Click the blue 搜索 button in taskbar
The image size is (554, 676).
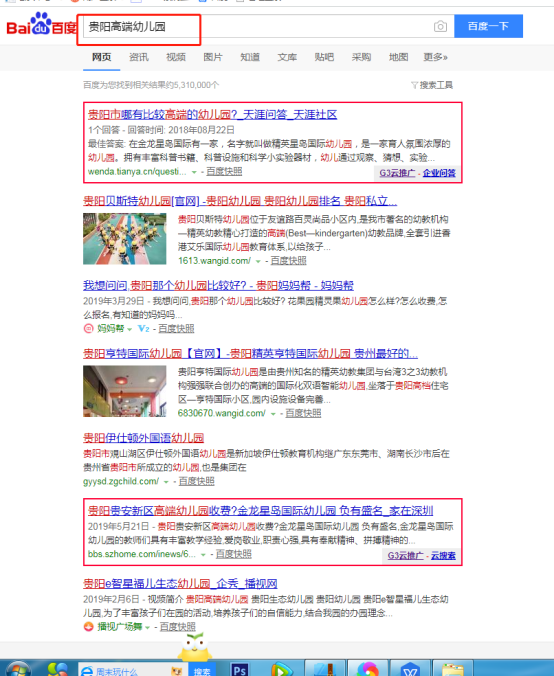click(x=202, y=670)
